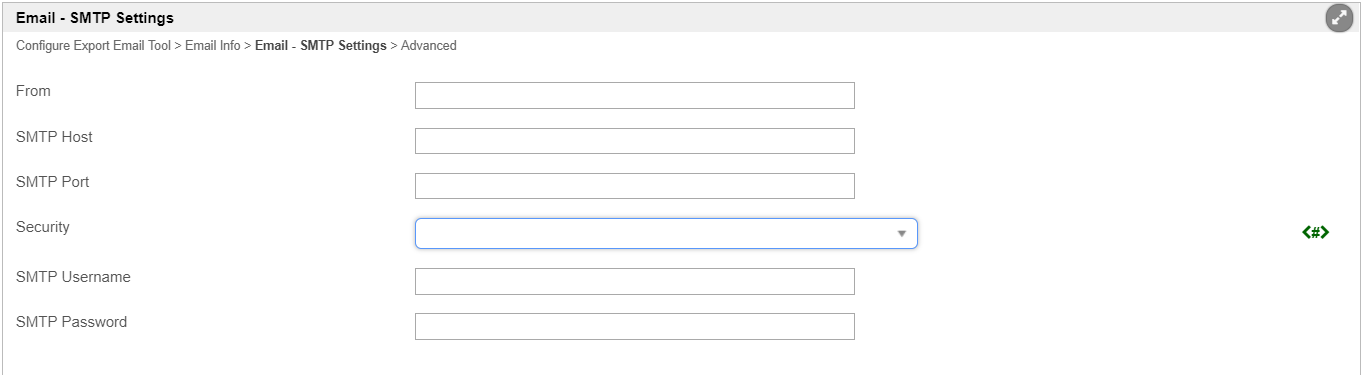Click the SMTP Username label
The image size is (1363, 375).
point(73,277)
